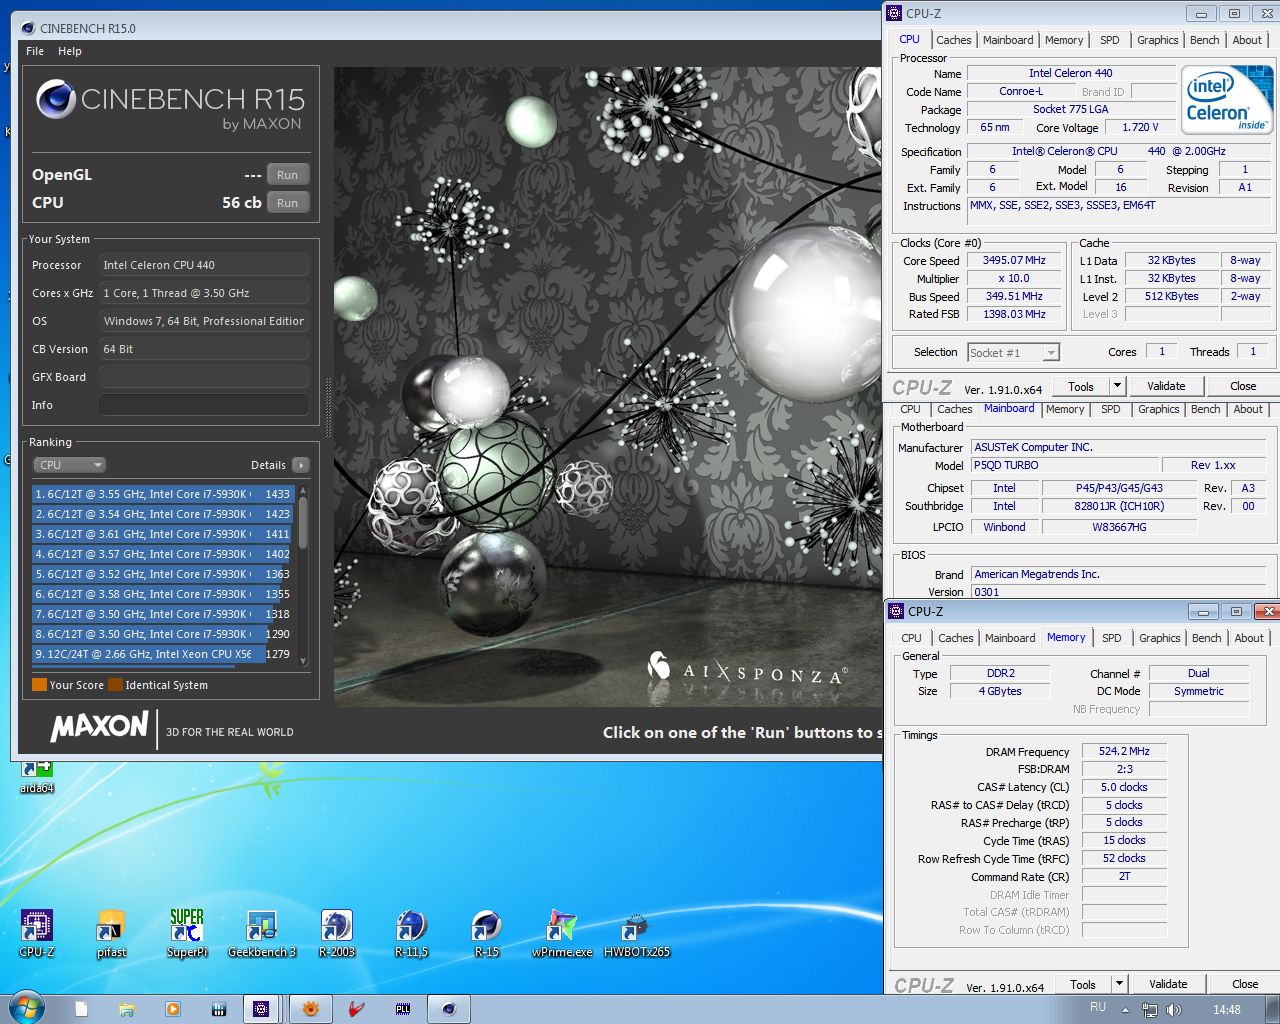Click the network tray icon
This screenshot has width=1280, height=1024.
(1150, 1010)
